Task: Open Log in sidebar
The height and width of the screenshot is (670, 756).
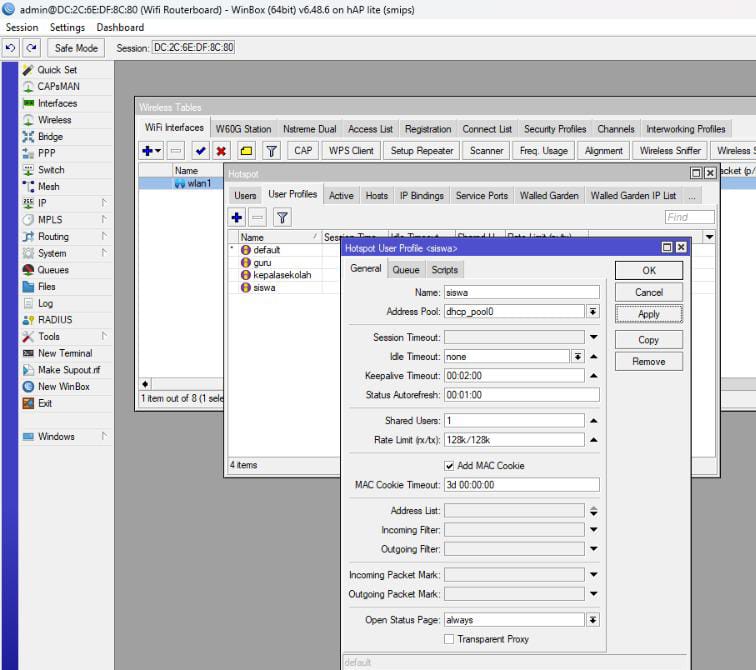Action: (45, 303)
